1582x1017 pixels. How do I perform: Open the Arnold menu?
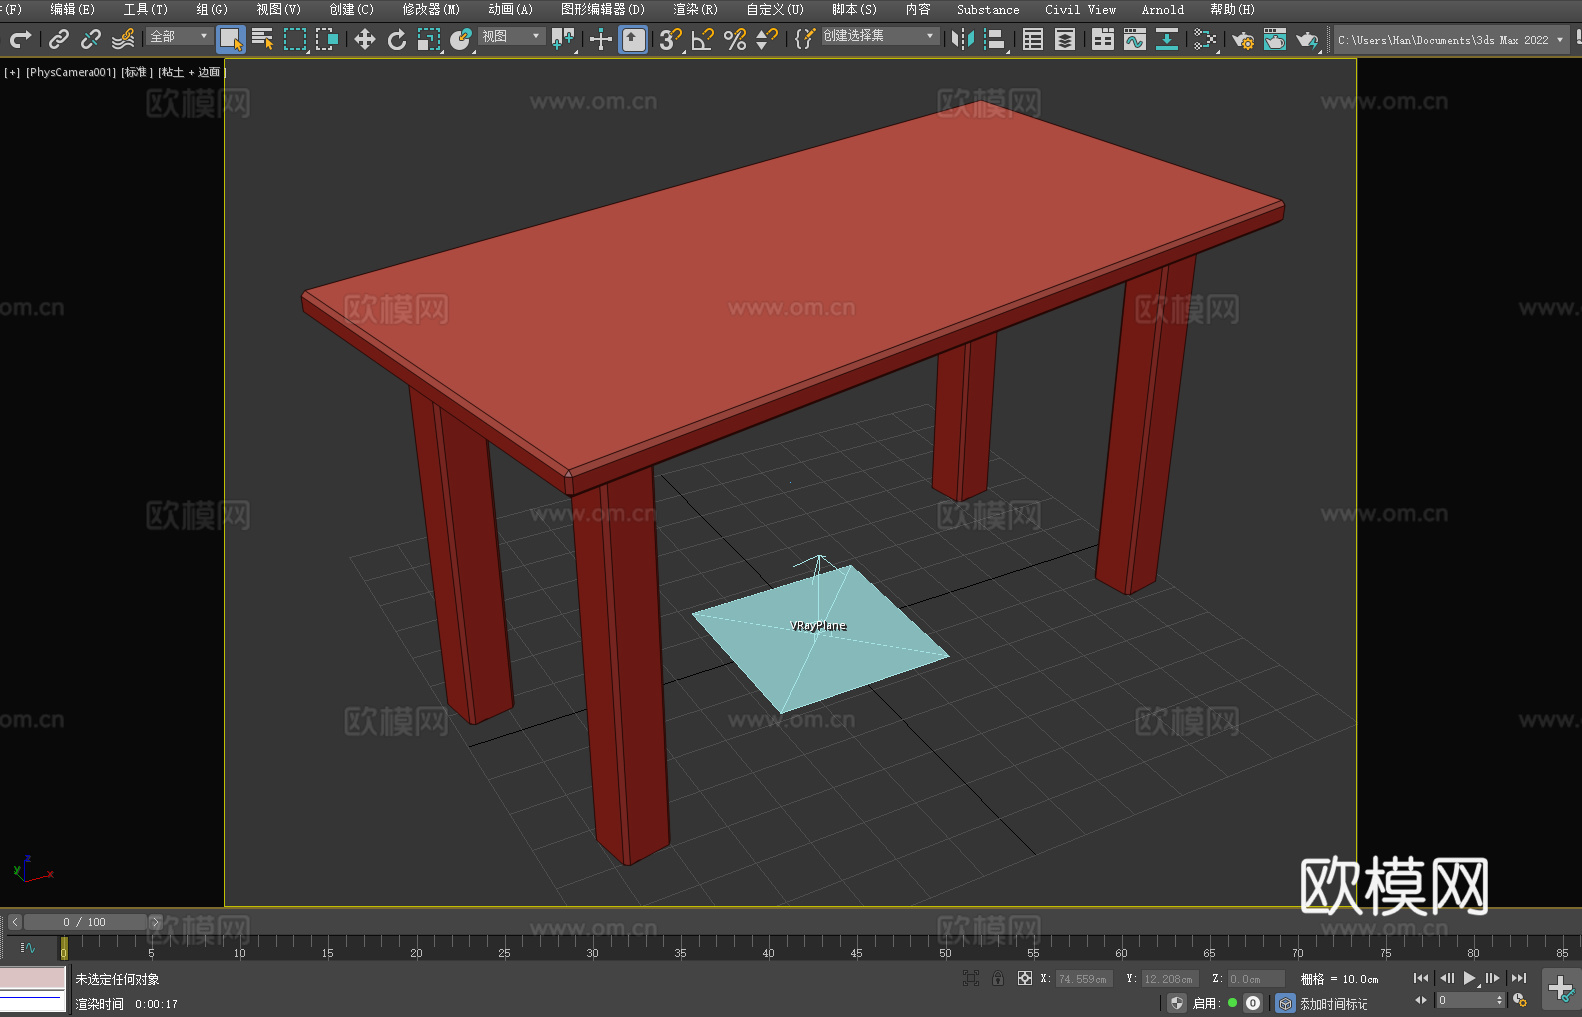pyautogui.click(x=1162, y=9)
